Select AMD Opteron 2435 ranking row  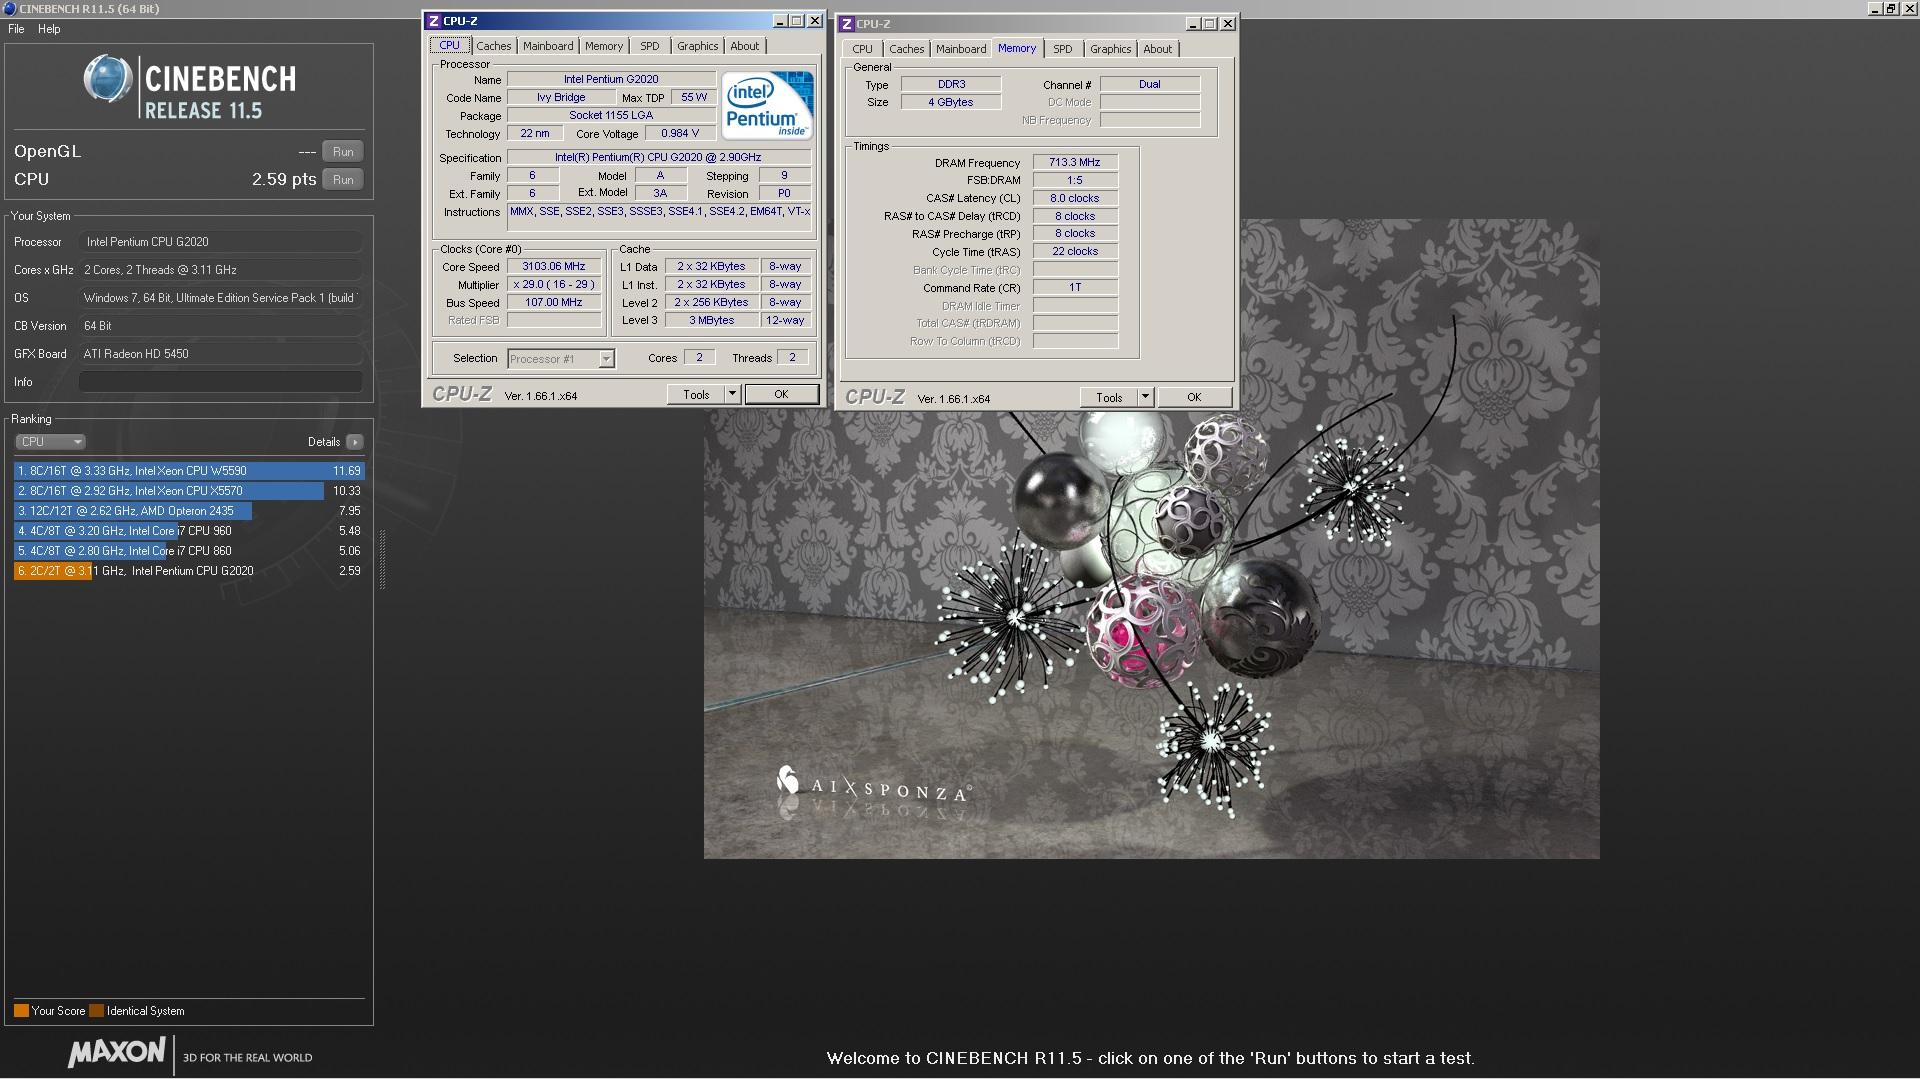tap(189, 511)
